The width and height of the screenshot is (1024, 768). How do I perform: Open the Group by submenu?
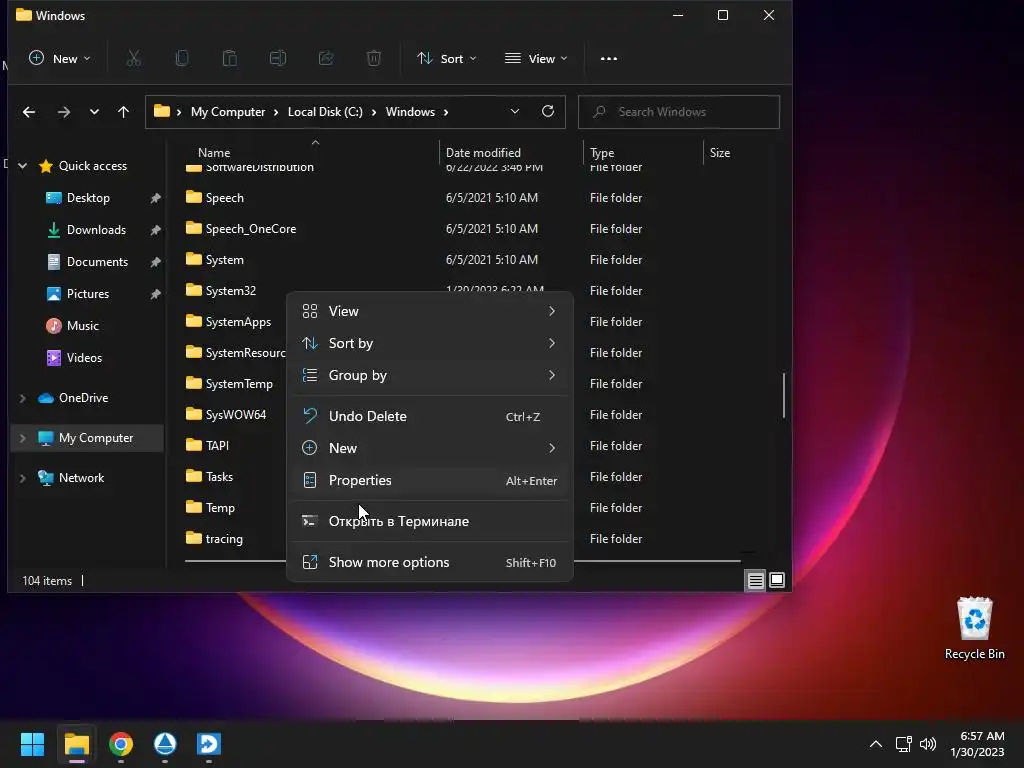tap(430, 375)
